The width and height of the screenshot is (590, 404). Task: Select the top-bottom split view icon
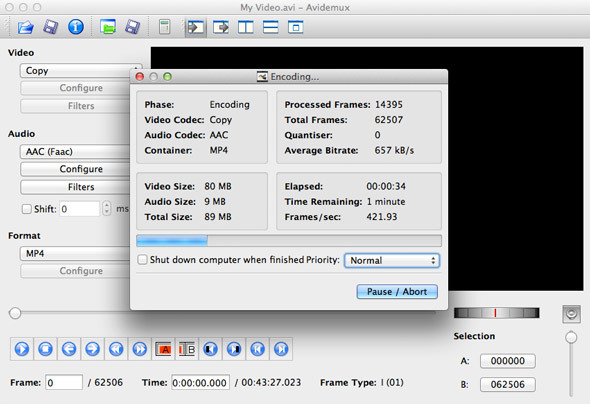pyautogui.click(x=270, y=27)
